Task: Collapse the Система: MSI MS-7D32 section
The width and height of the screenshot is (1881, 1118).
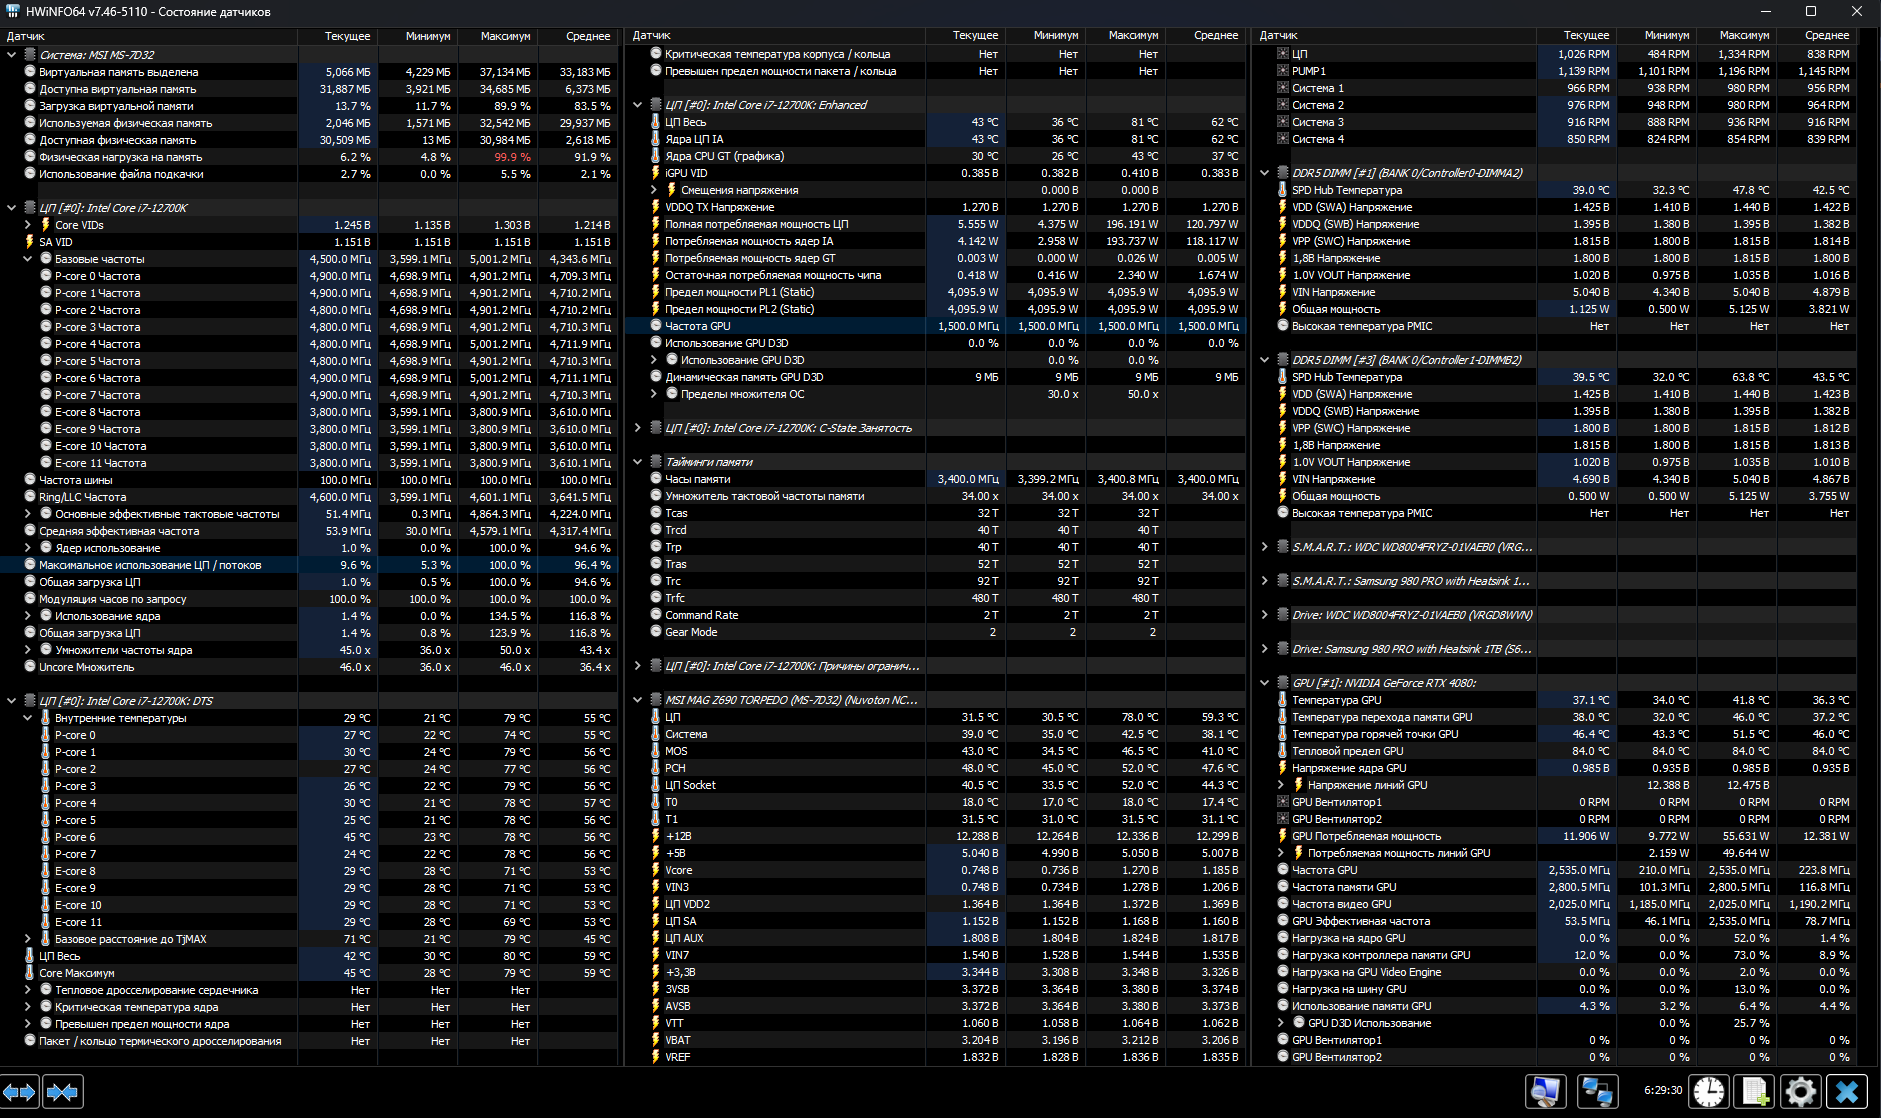Action: 12,55
